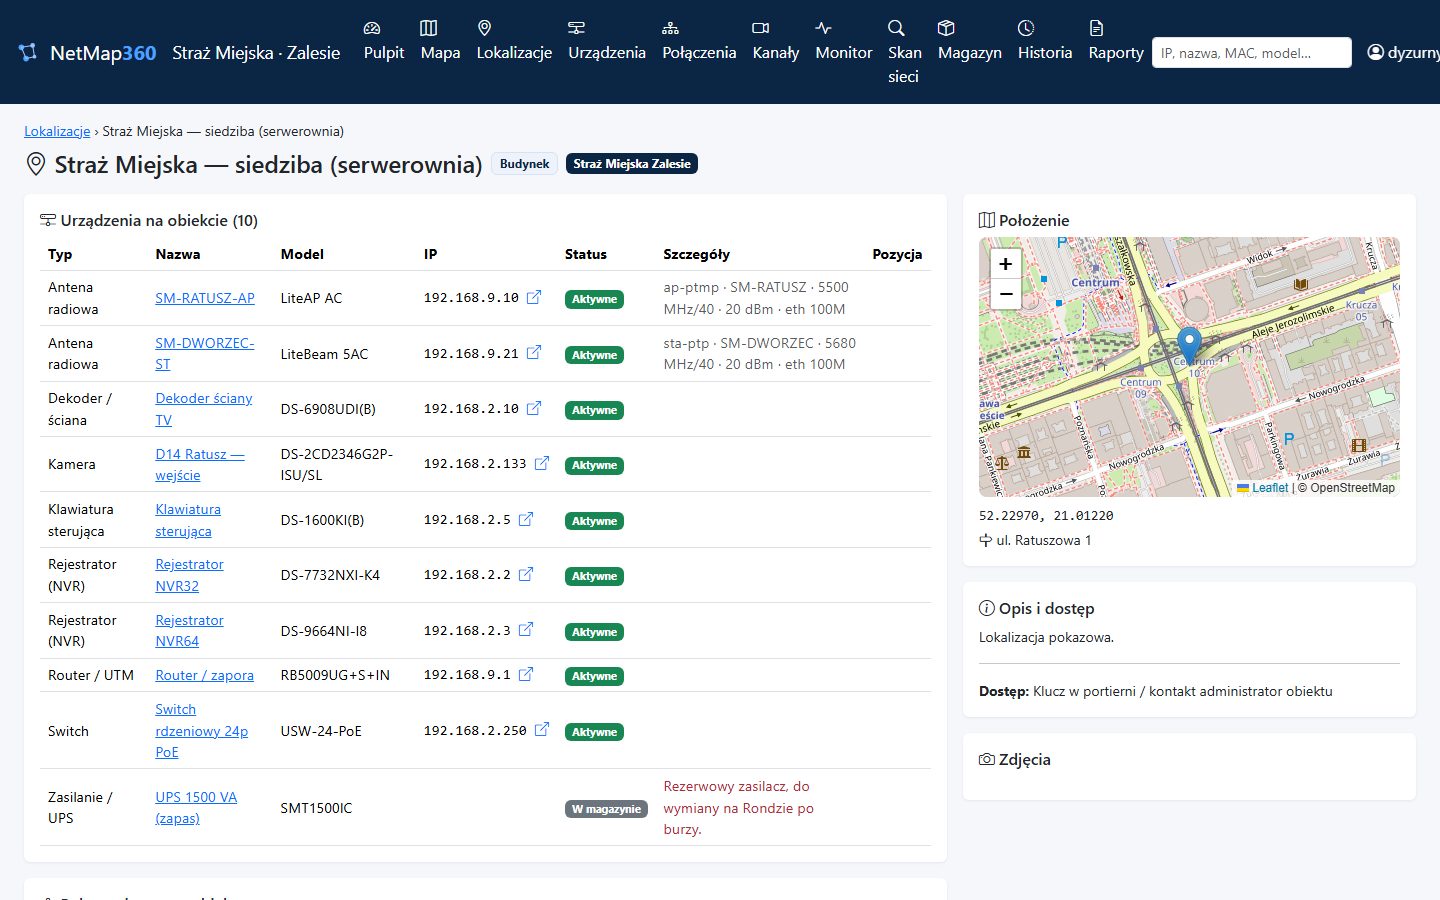Open Router / zapora device
Screen dimensions: 1440x900
click(204, 675)
